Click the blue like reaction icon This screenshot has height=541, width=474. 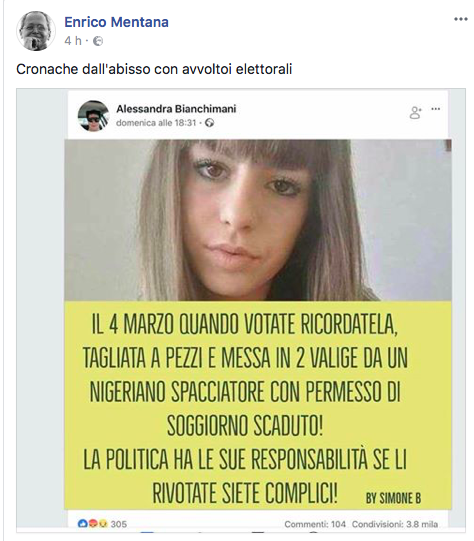coord(83,524)
